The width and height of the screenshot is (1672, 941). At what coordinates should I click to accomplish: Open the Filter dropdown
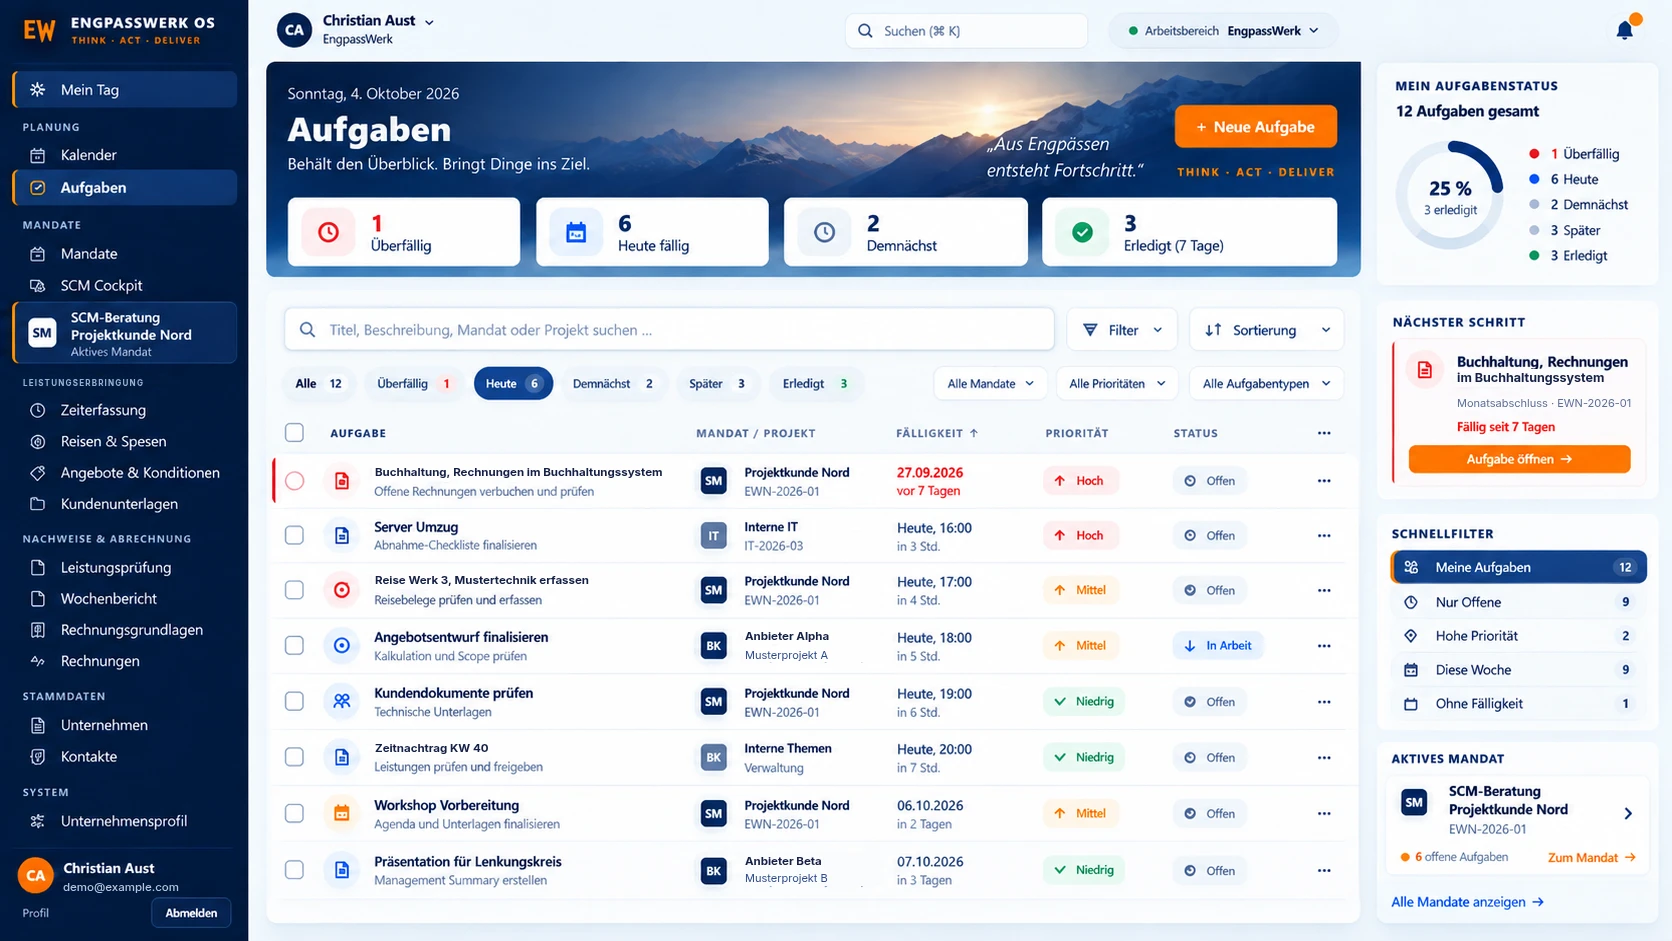1123,330
